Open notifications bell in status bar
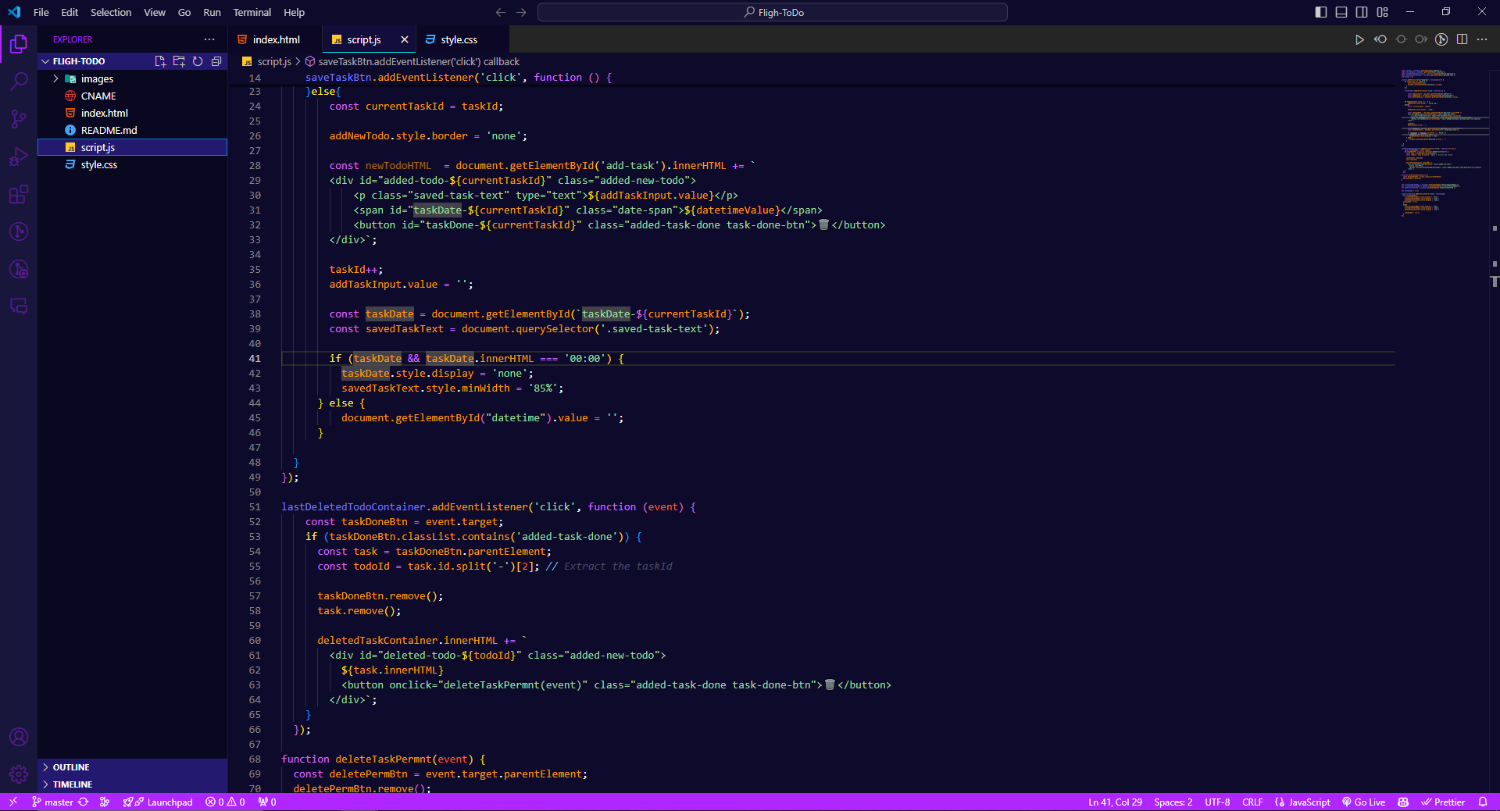 (x=1485, y=802)
